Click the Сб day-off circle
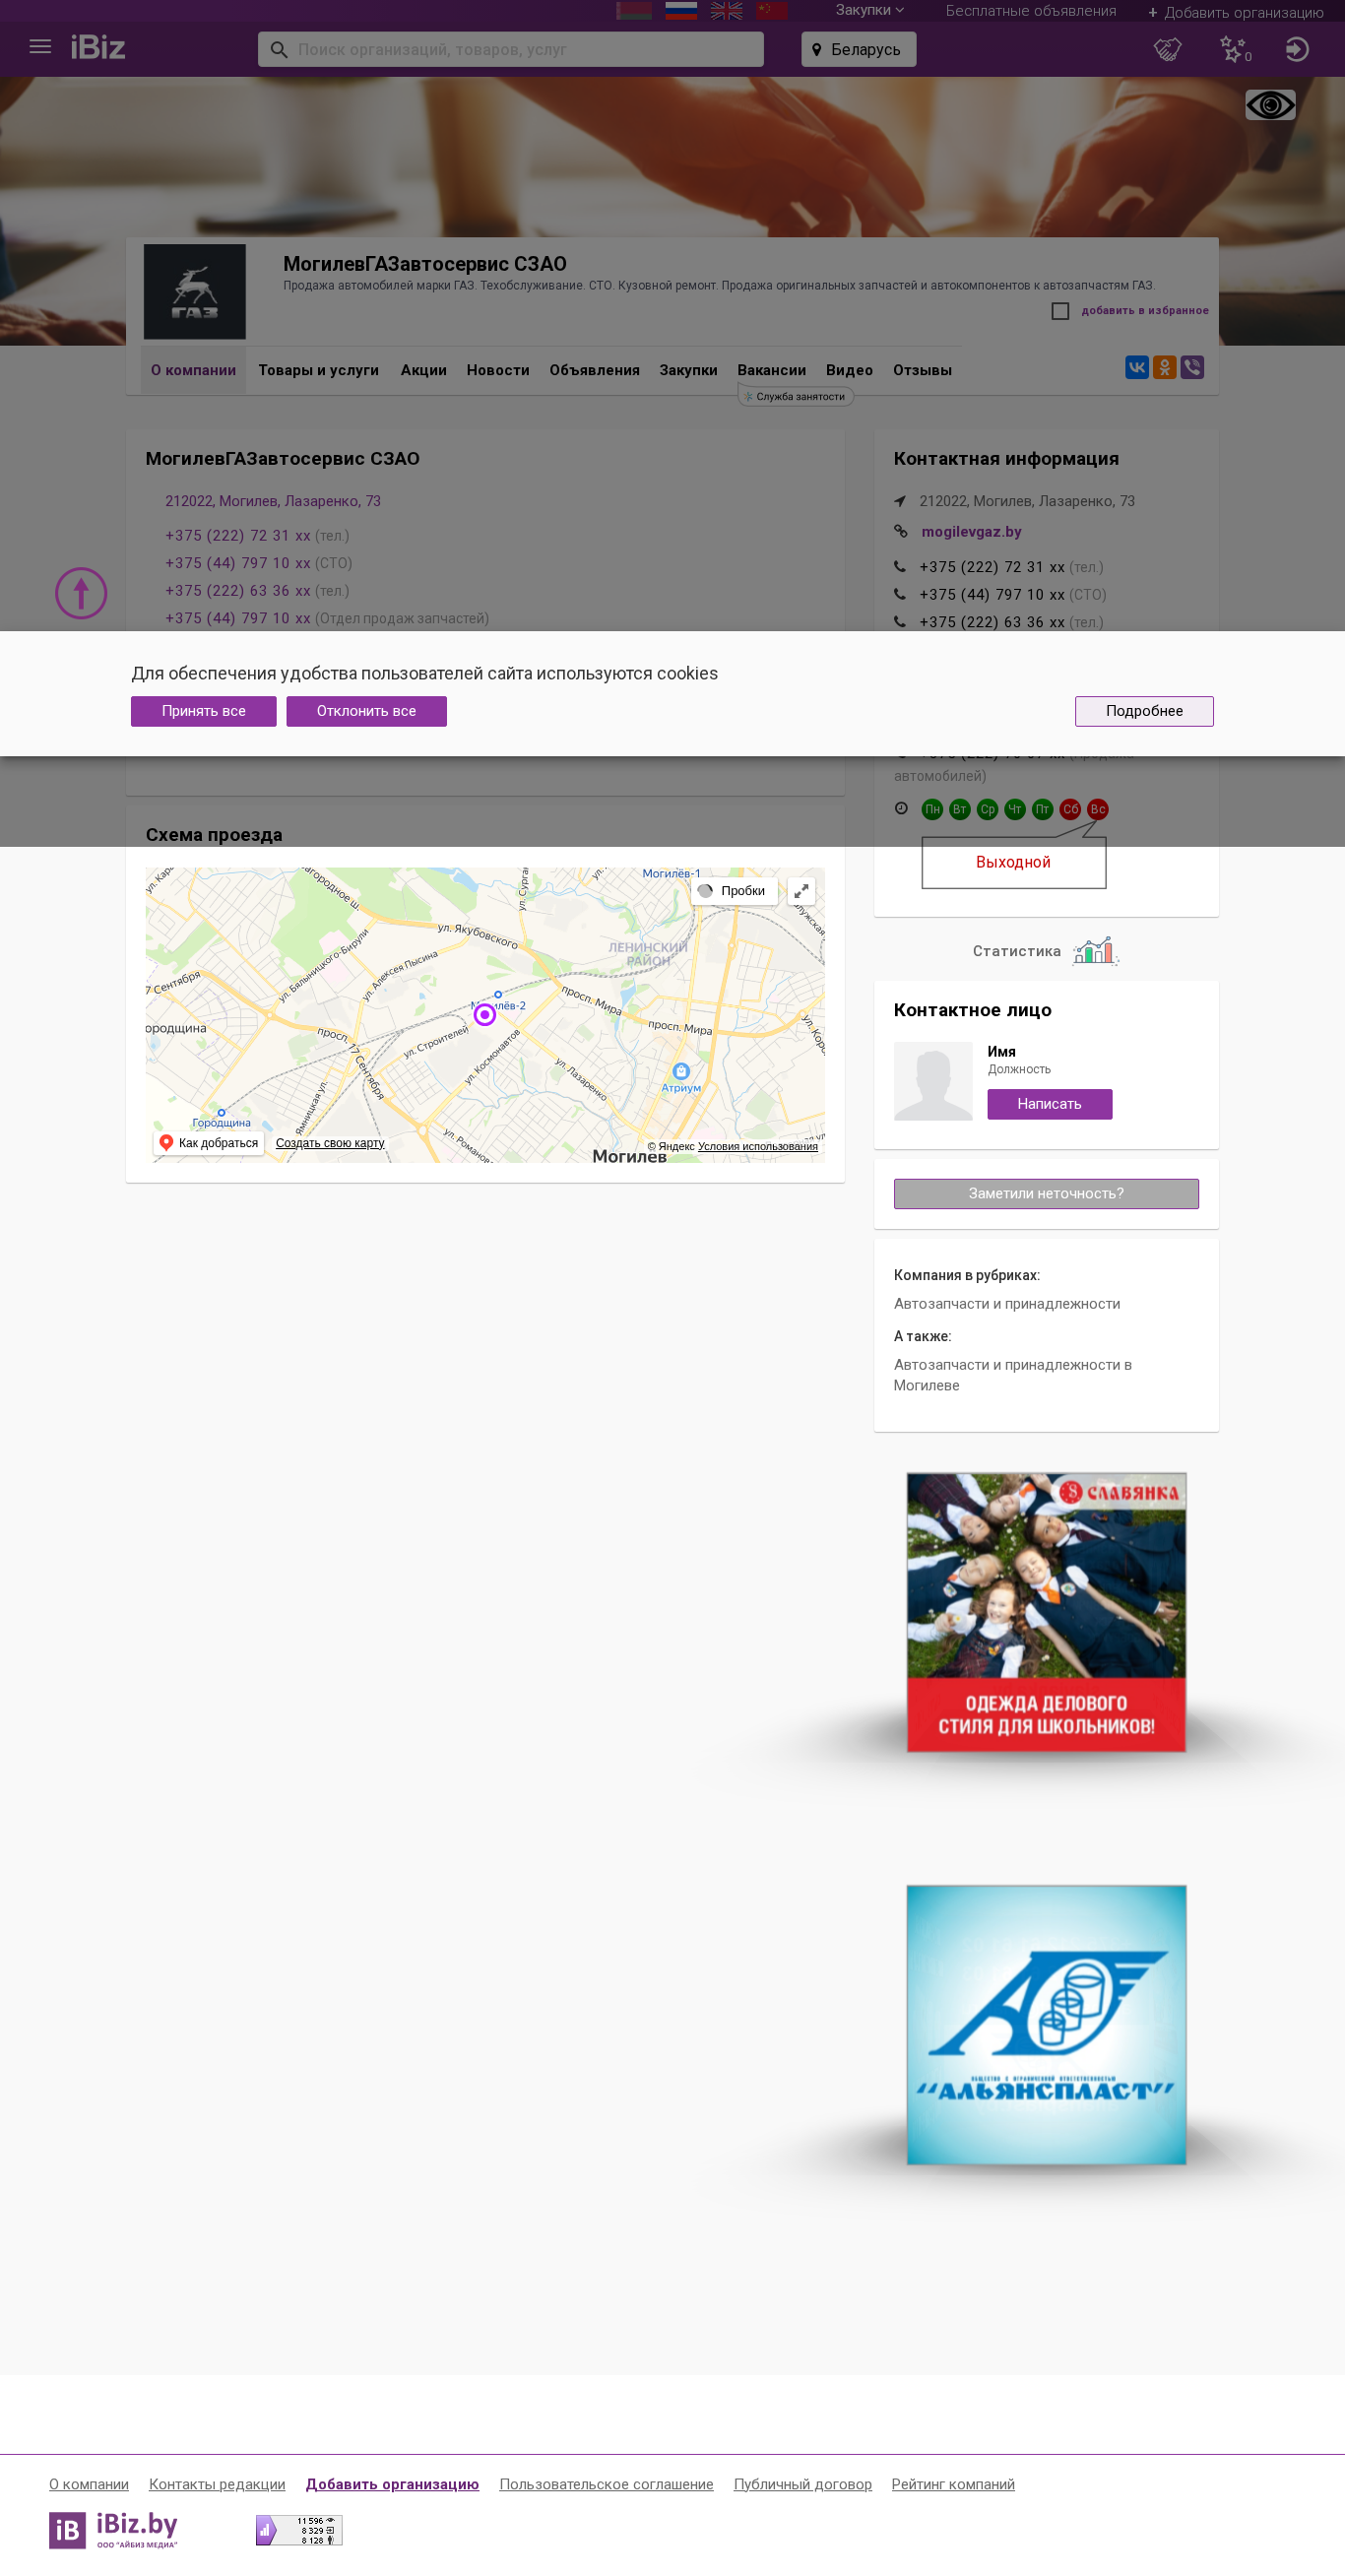 click(x=1070, y=809)
